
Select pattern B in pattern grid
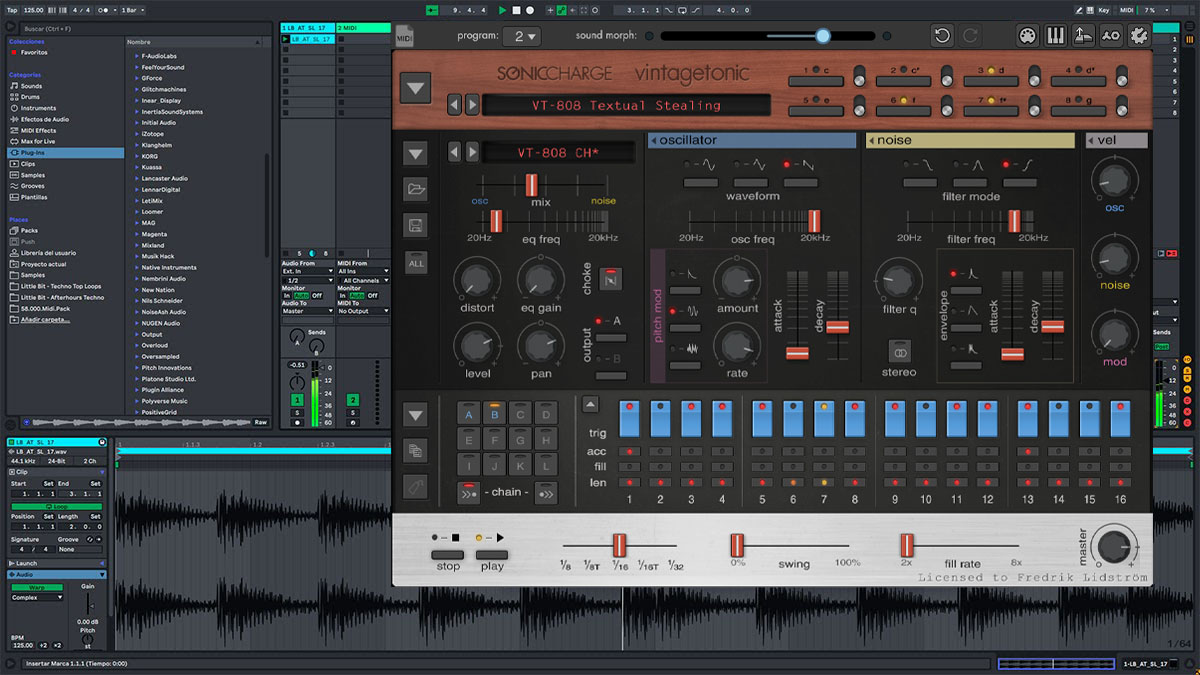(x=494, y=414)
